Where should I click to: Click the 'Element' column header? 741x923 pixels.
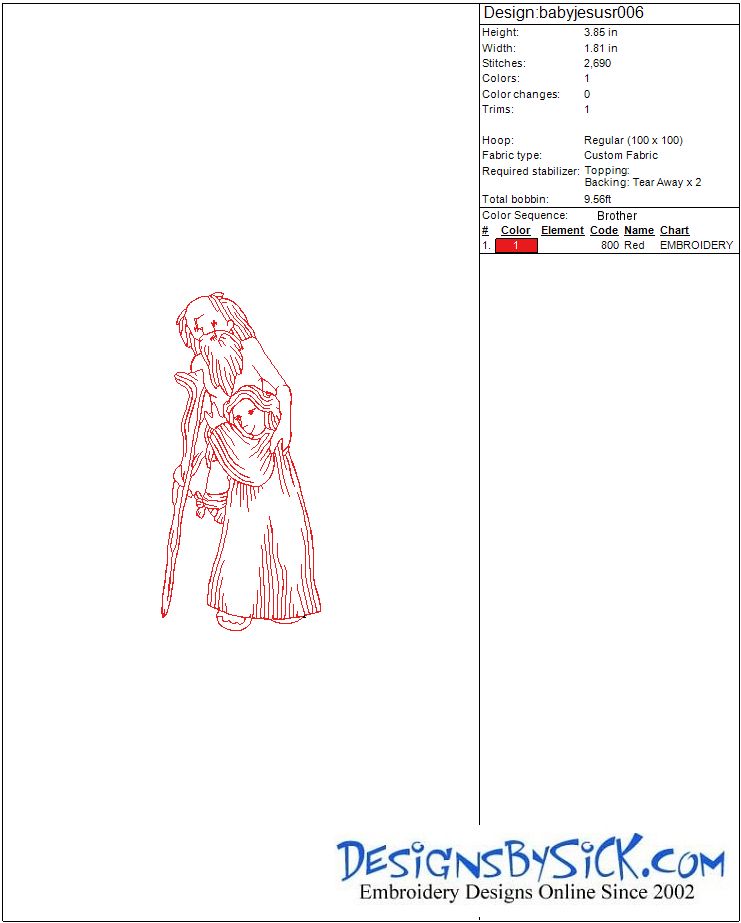tap(562, 230)
